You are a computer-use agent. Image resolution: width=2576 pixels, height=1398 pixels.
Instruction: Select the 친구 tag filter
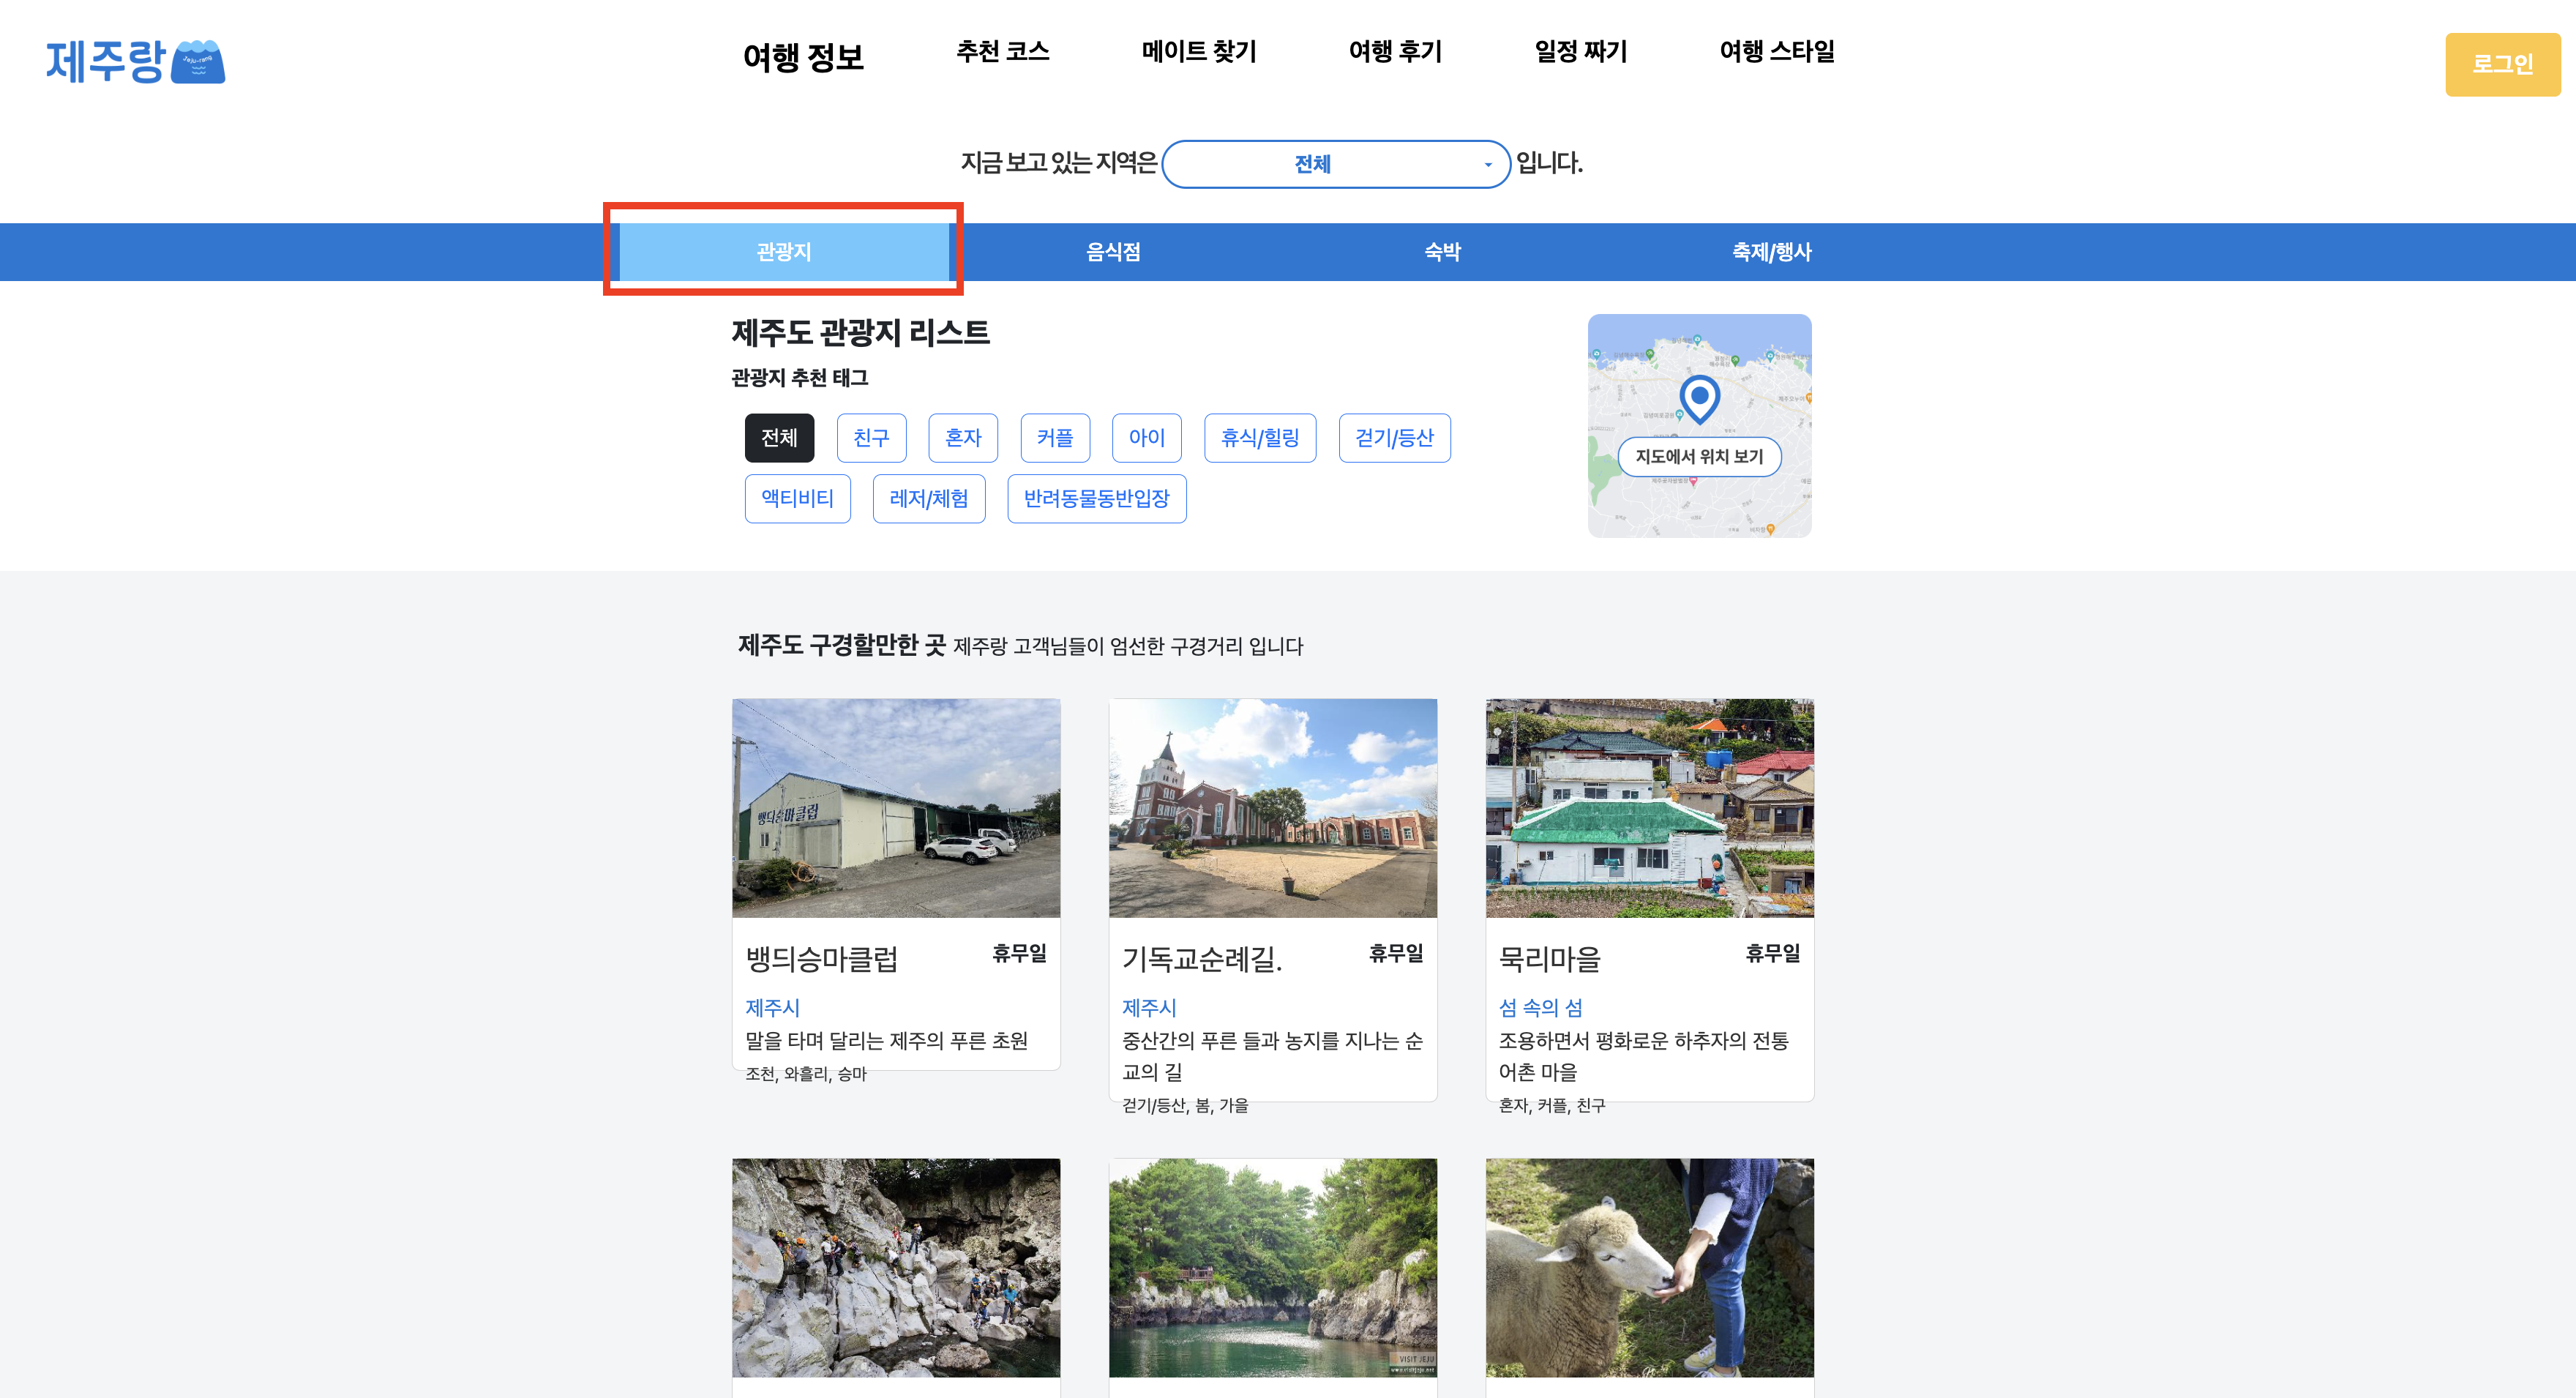[871, 438]
